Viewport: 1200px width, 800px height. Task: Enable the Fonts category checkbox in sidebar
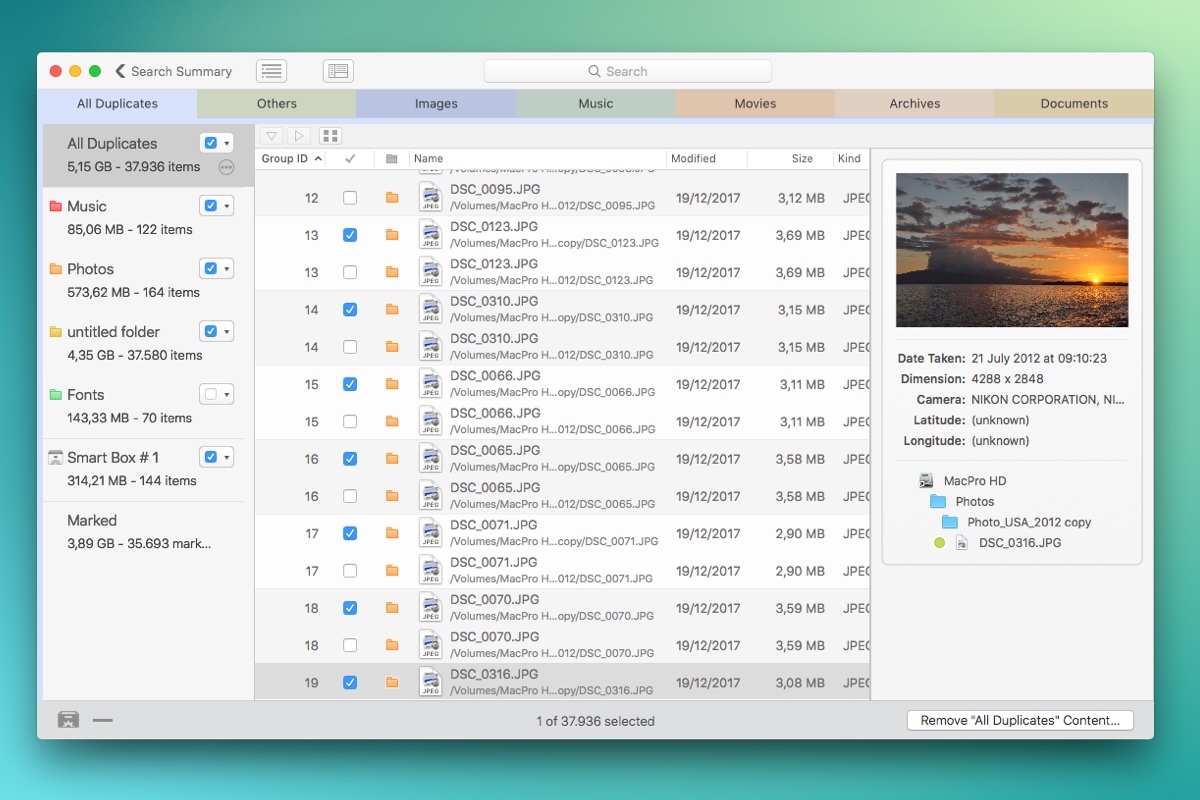click(x=210, y=395)
